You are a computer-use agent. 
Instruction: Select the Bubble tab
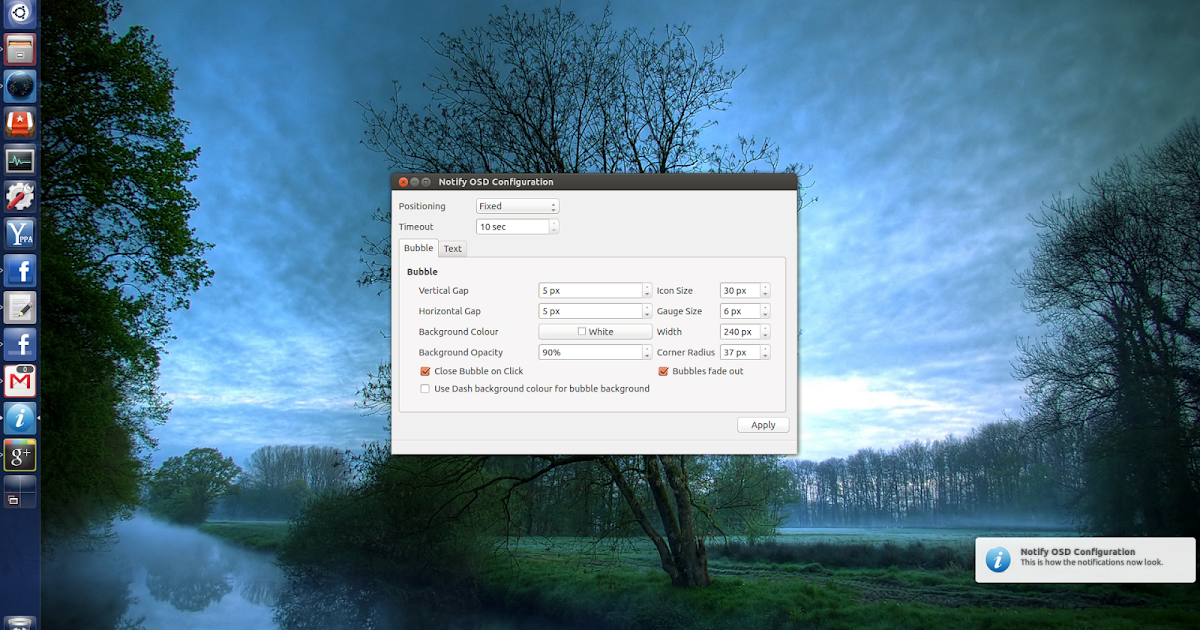pos(418,248)
